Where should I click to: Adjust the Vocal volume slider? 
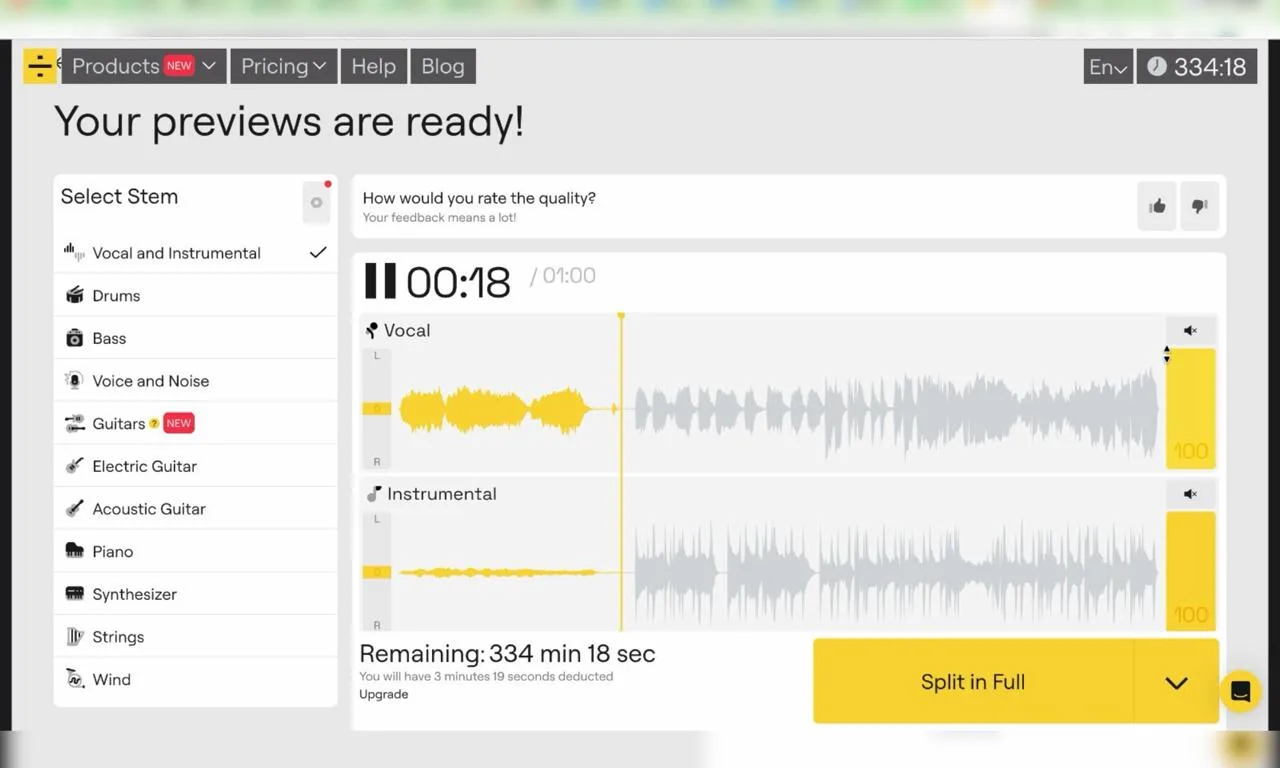coord(1190,408)
